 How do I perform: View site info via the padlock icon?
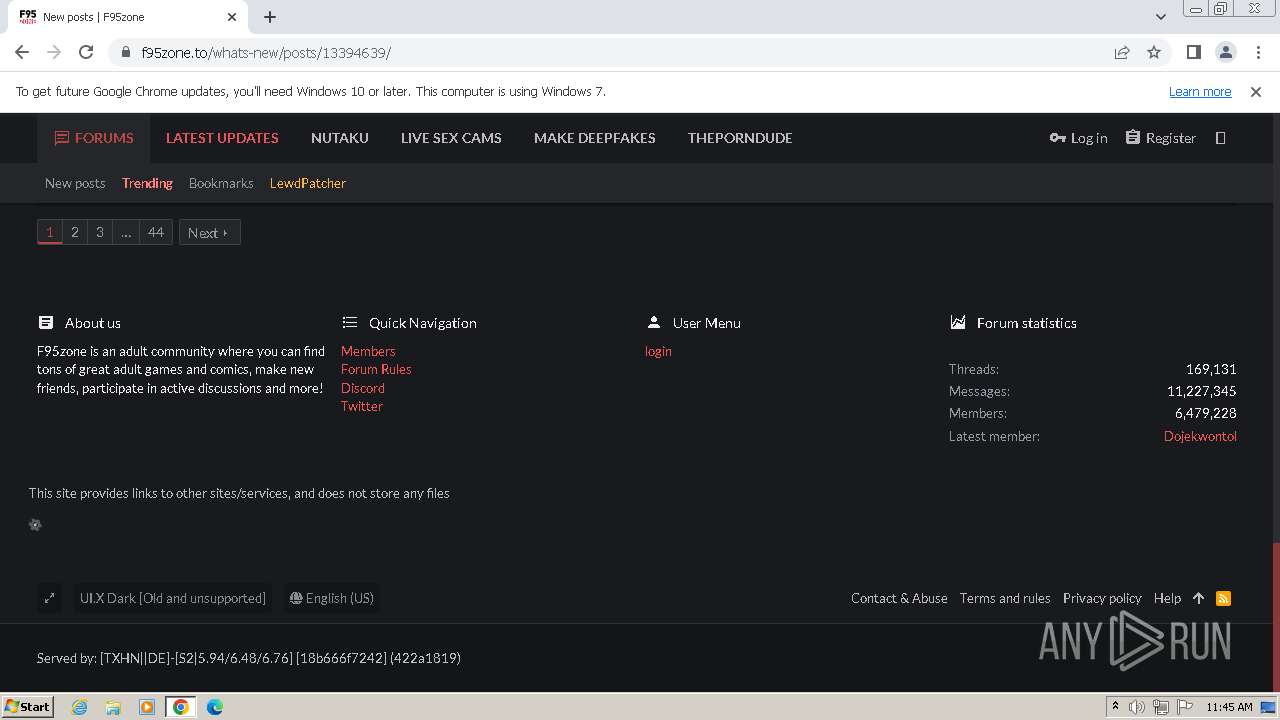tap(126, 52)
